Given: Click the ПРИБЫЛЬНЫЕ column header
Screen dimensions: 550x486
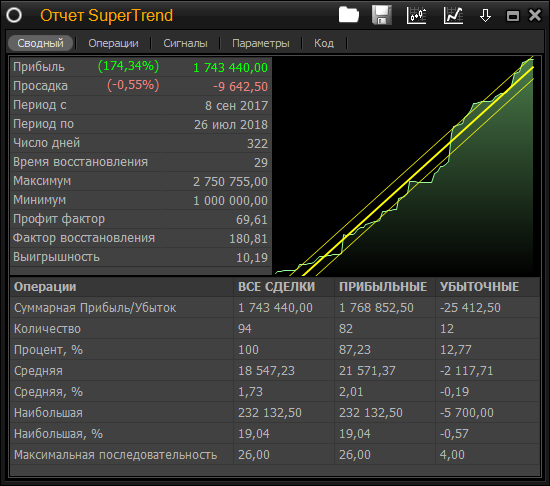Looking at the screenshot, I should coord(383,287).
